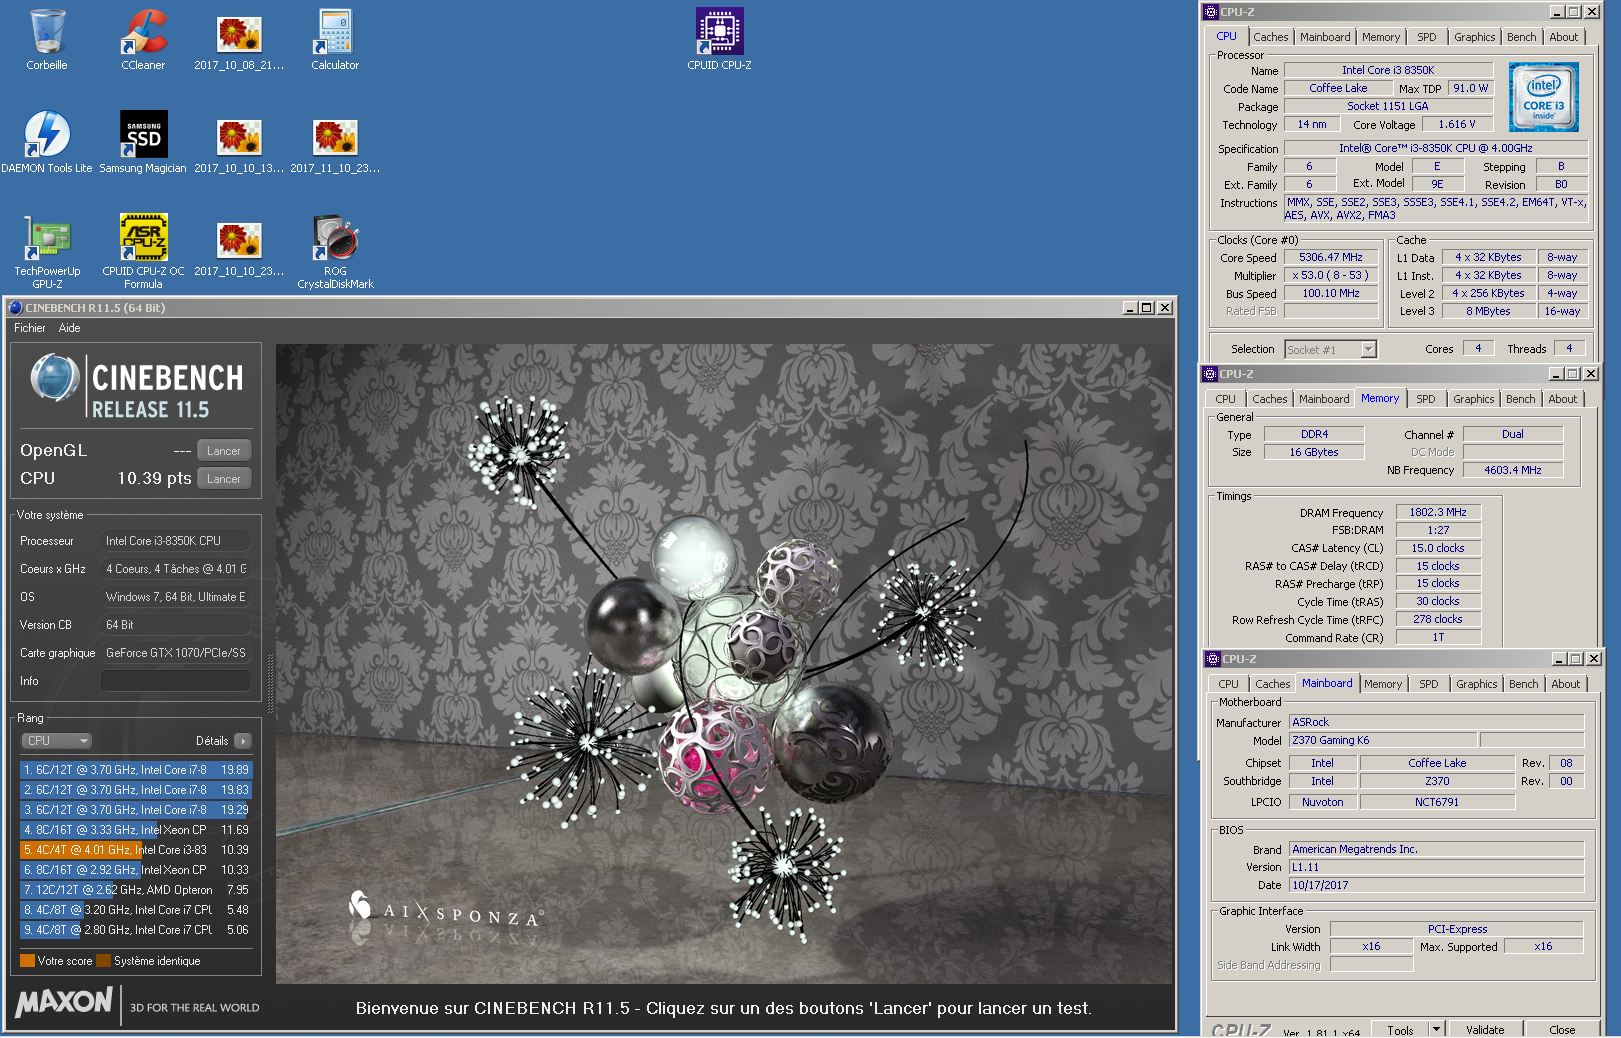The image size is (1621, 1038).
Task: Open Bench tab in CPU-Z processor window
Action: click(x=1521, y=37)
